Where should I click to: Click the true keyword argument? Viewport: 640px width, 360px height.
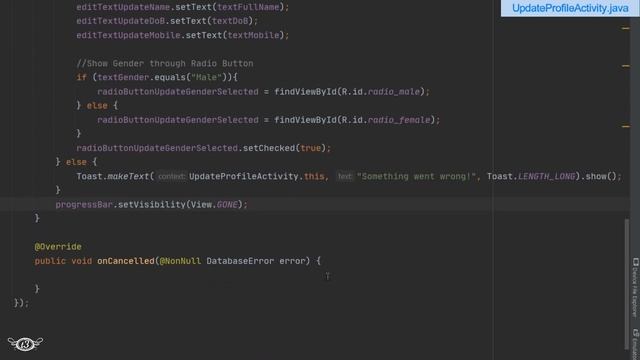click(x=310, y=148)
